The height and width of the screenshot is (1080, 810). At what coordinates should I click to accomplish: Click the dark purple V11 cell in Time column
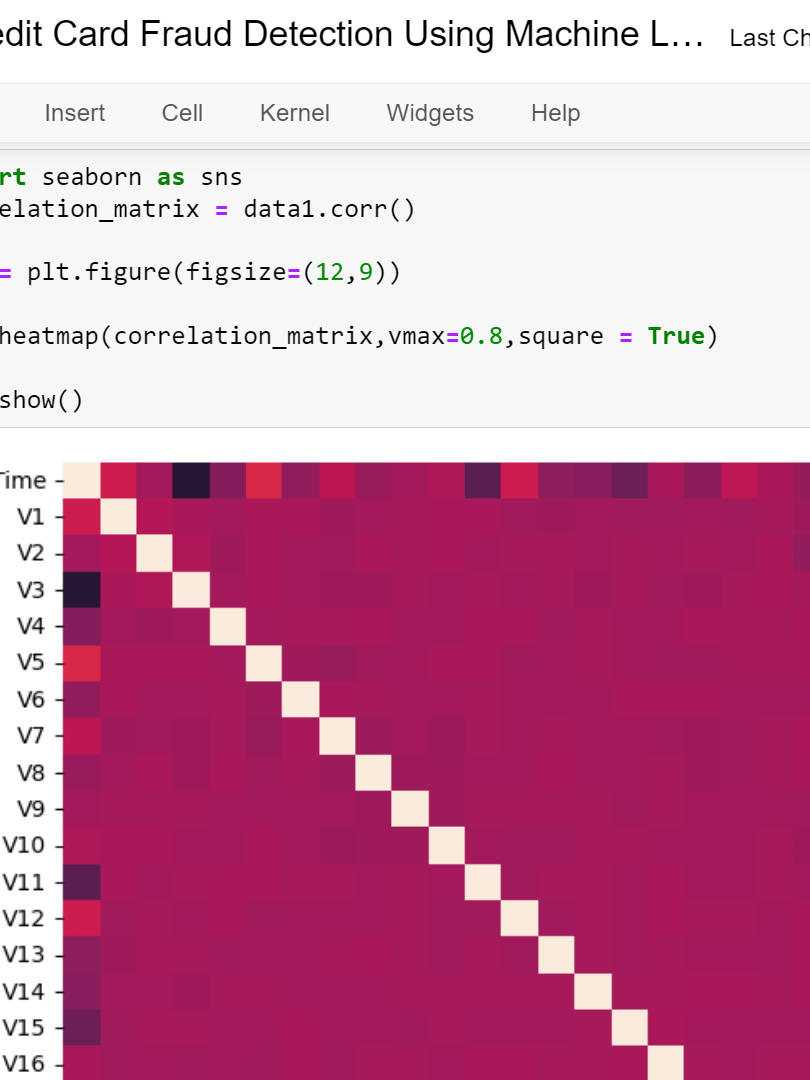click(x=82, y=882)
